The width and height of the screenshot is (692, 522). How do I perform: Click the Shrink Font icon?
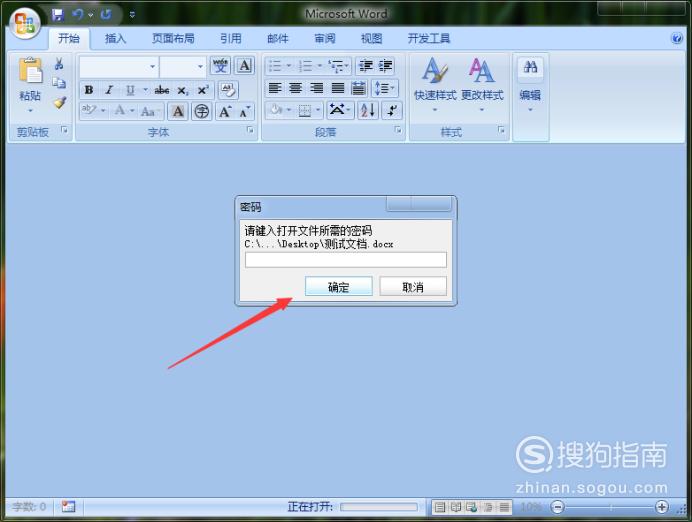coord(244,111)
